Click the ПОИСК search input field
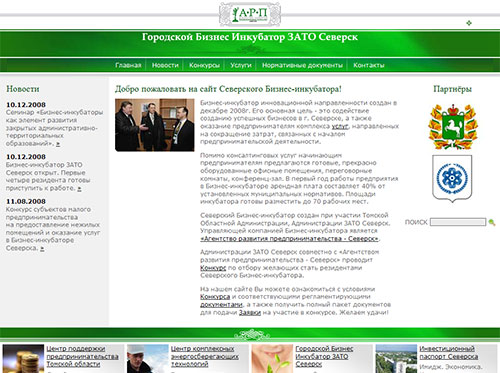 458,222
